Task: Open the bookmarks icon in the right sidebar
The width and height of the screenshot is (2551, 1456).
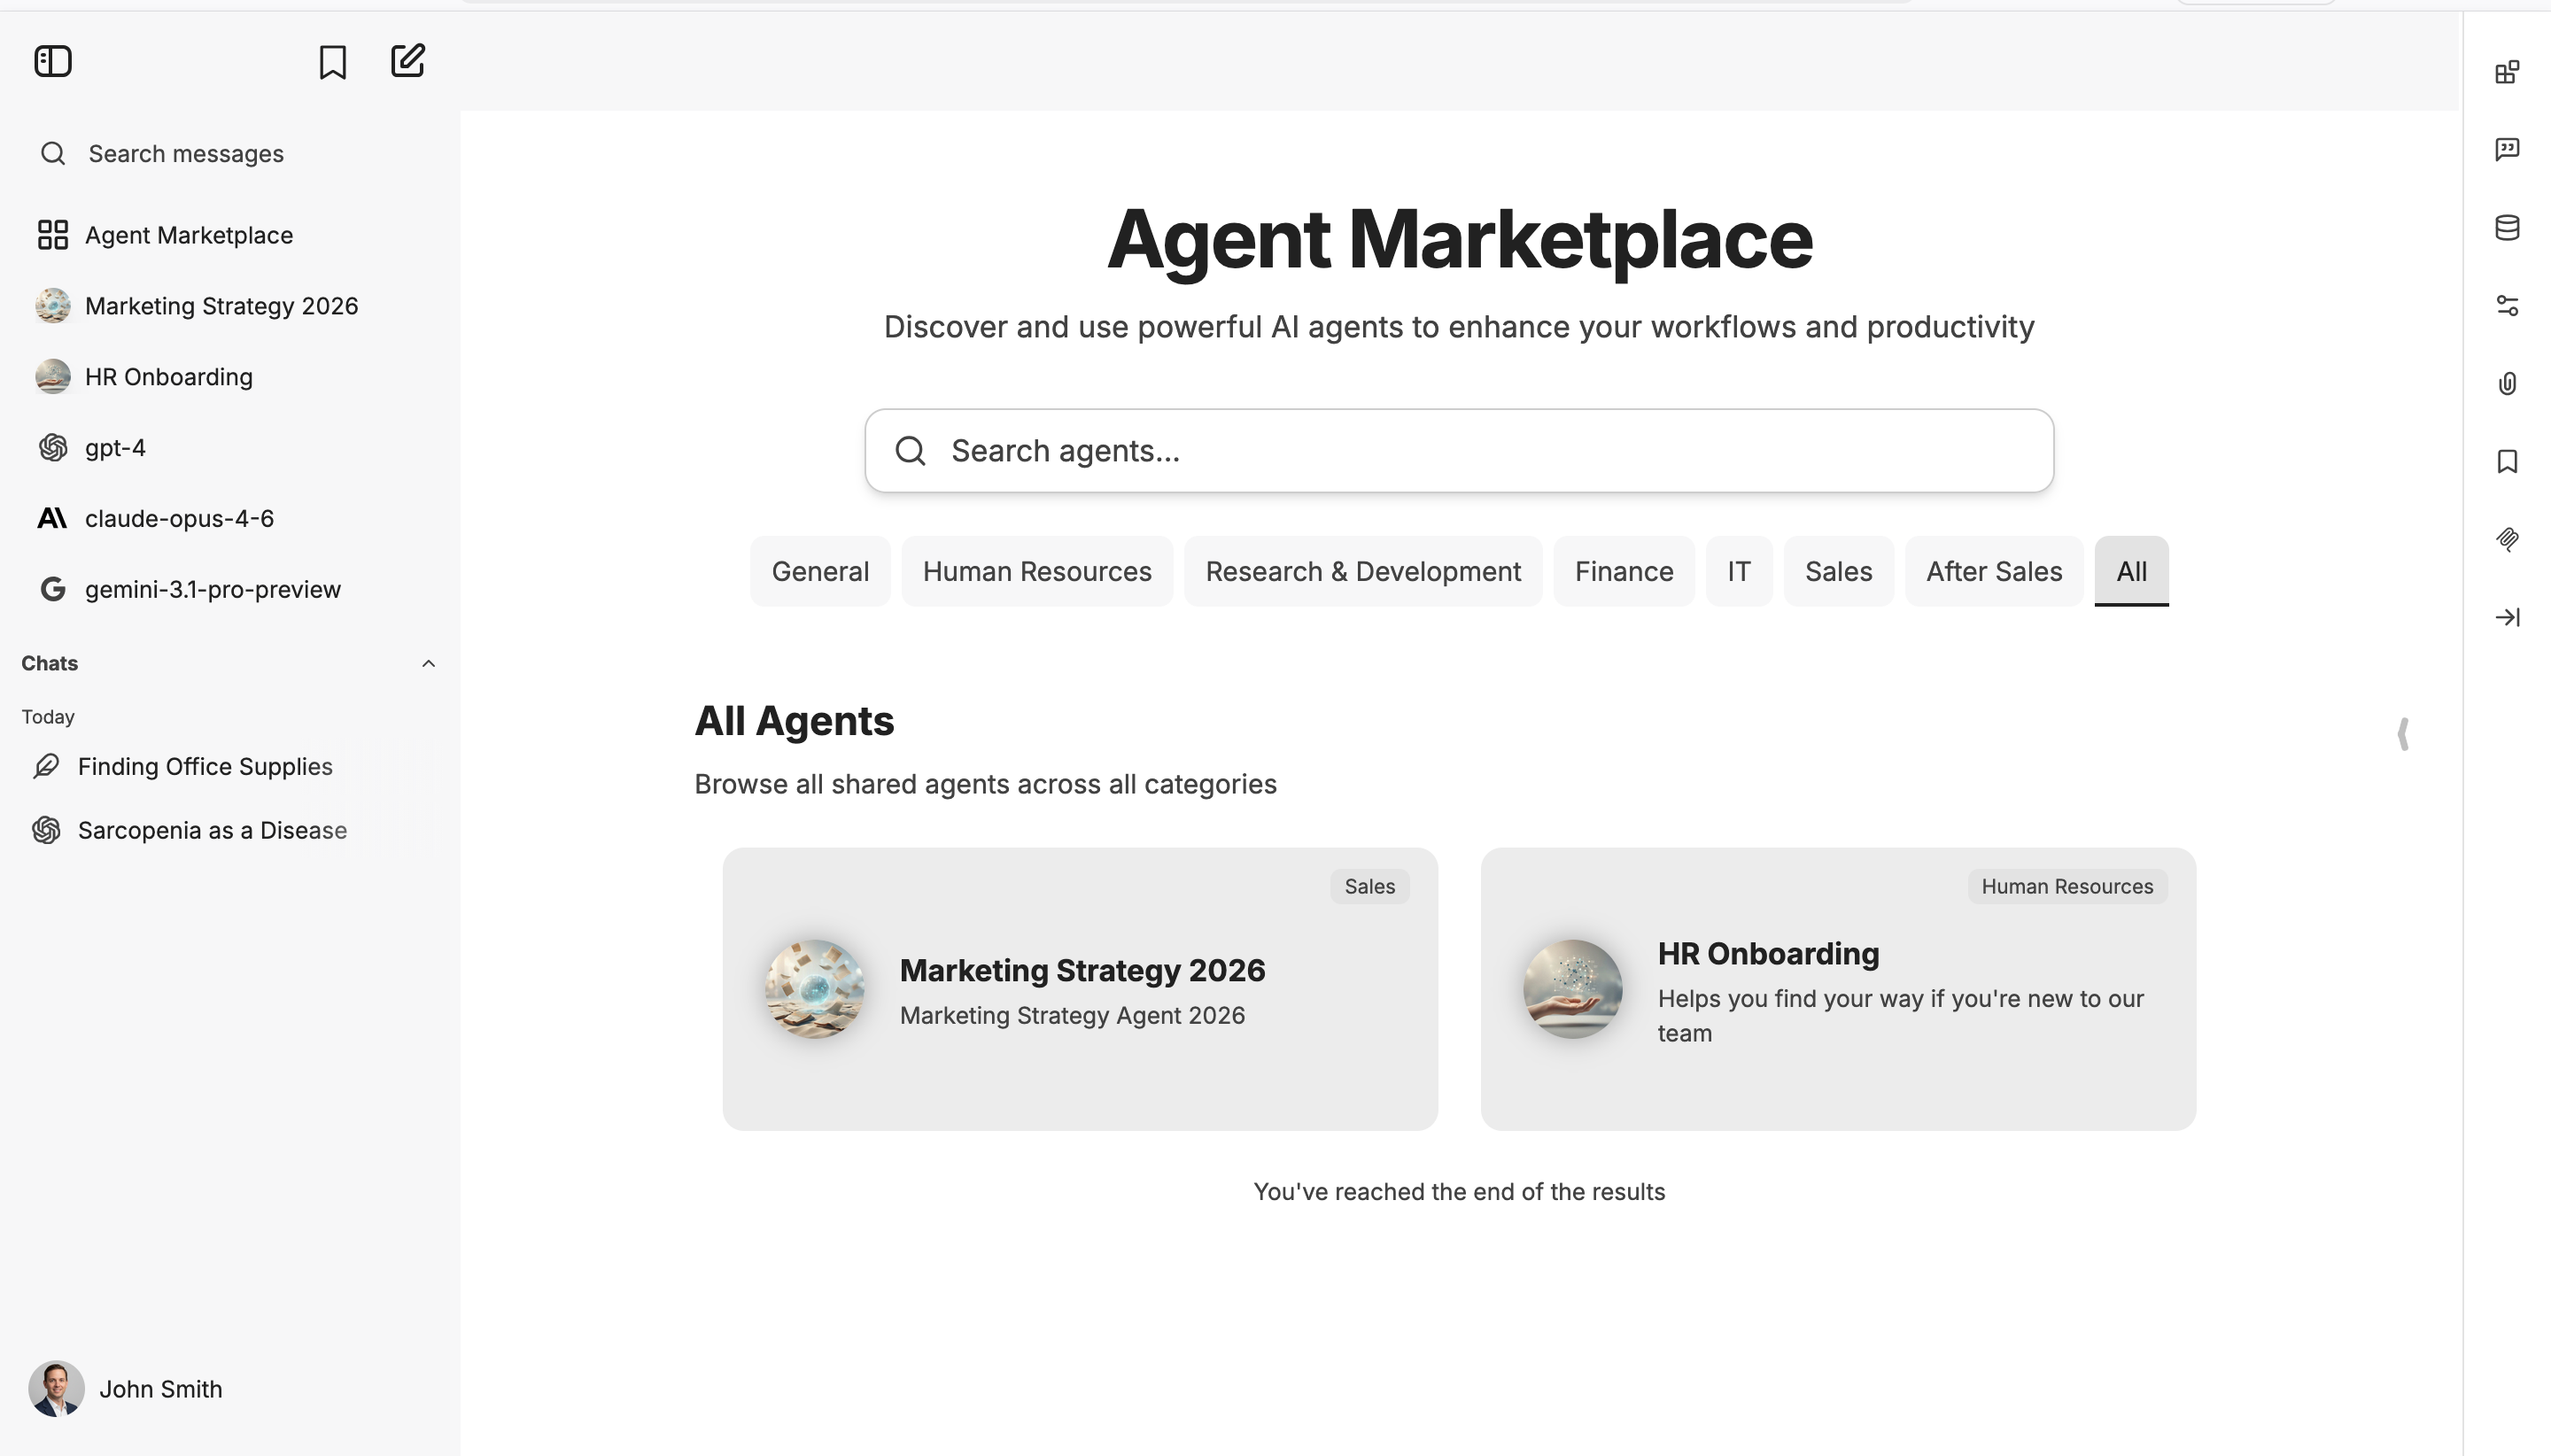Action: pos(2508,461)
